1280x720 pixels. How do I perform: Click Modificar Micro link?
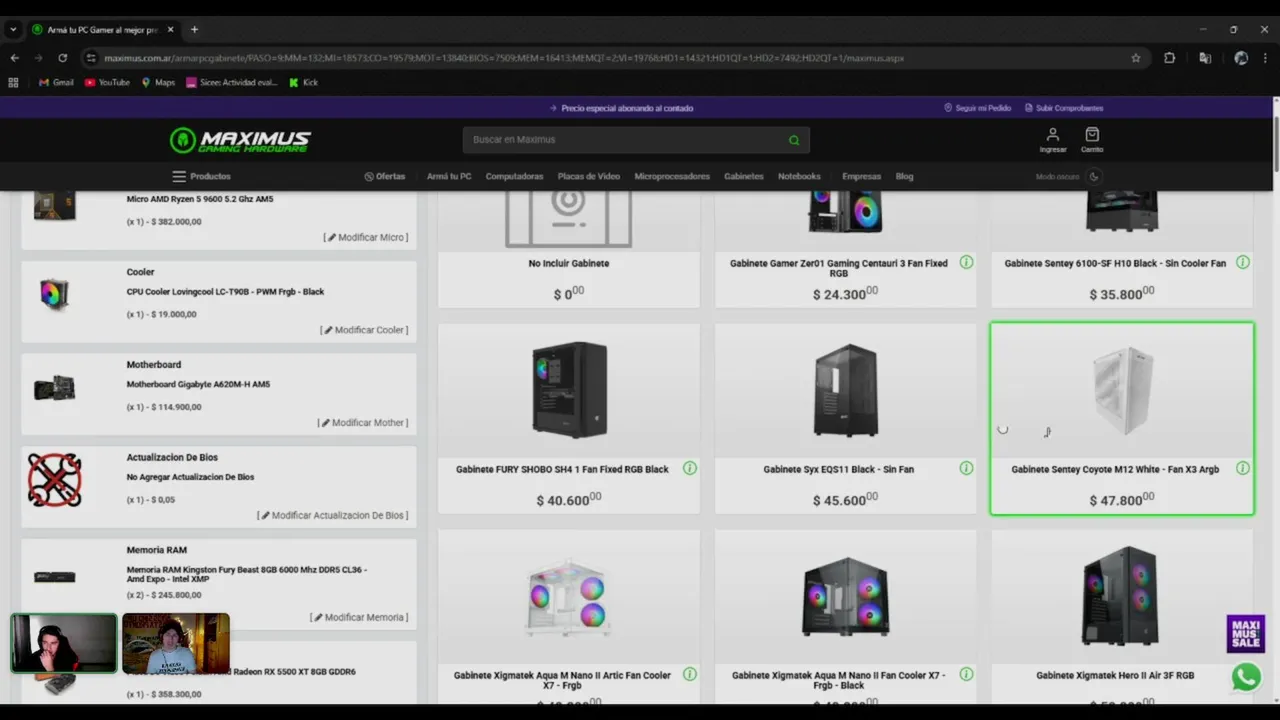[366, 238]
